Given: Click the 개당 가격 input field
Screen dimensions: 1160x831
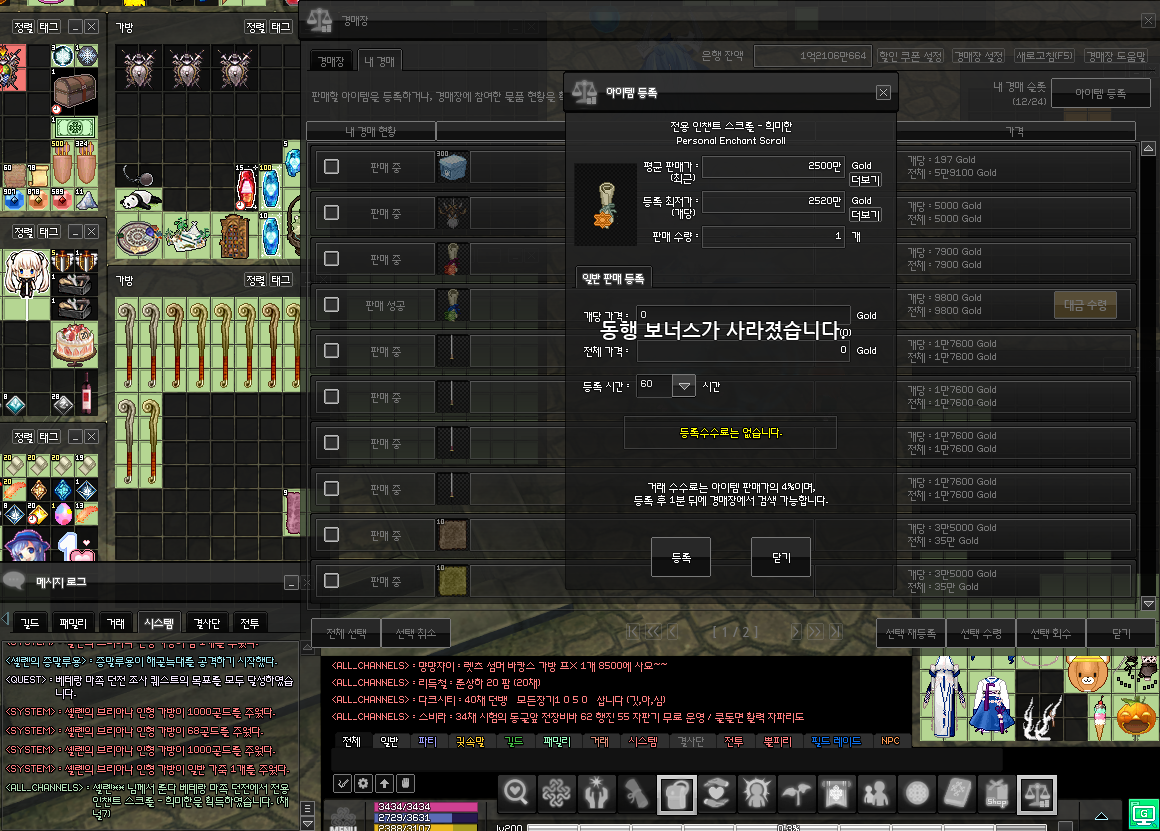Looking at the screenshot, I should click(743, 315).
